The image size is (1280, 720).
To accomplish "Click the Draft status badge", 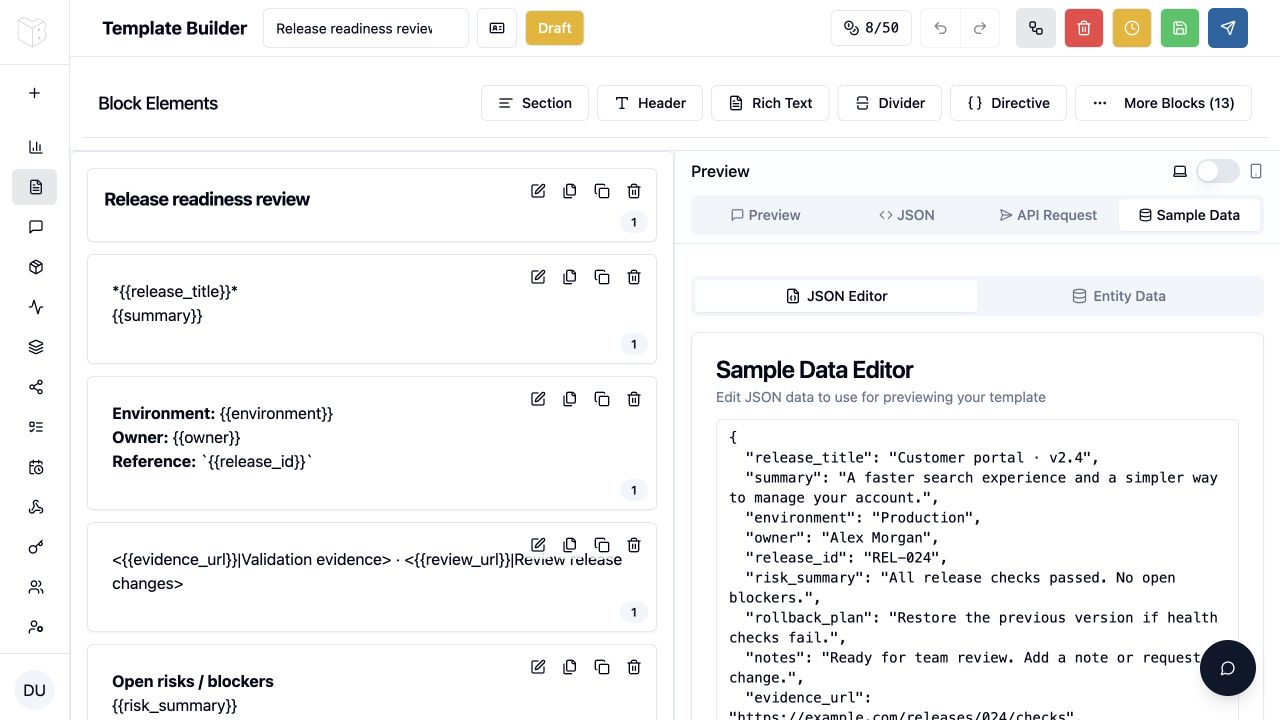I will (x=555, y=28).
